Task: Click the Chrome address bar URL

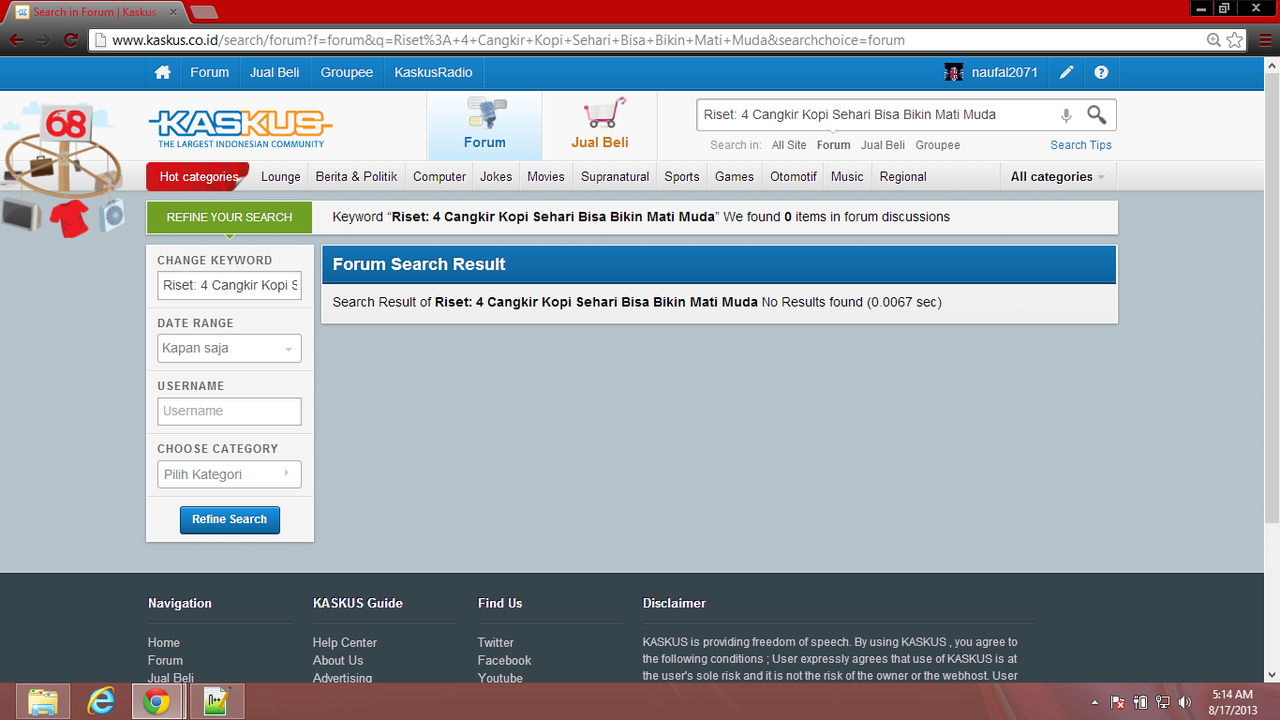Action: pos(508,40)
